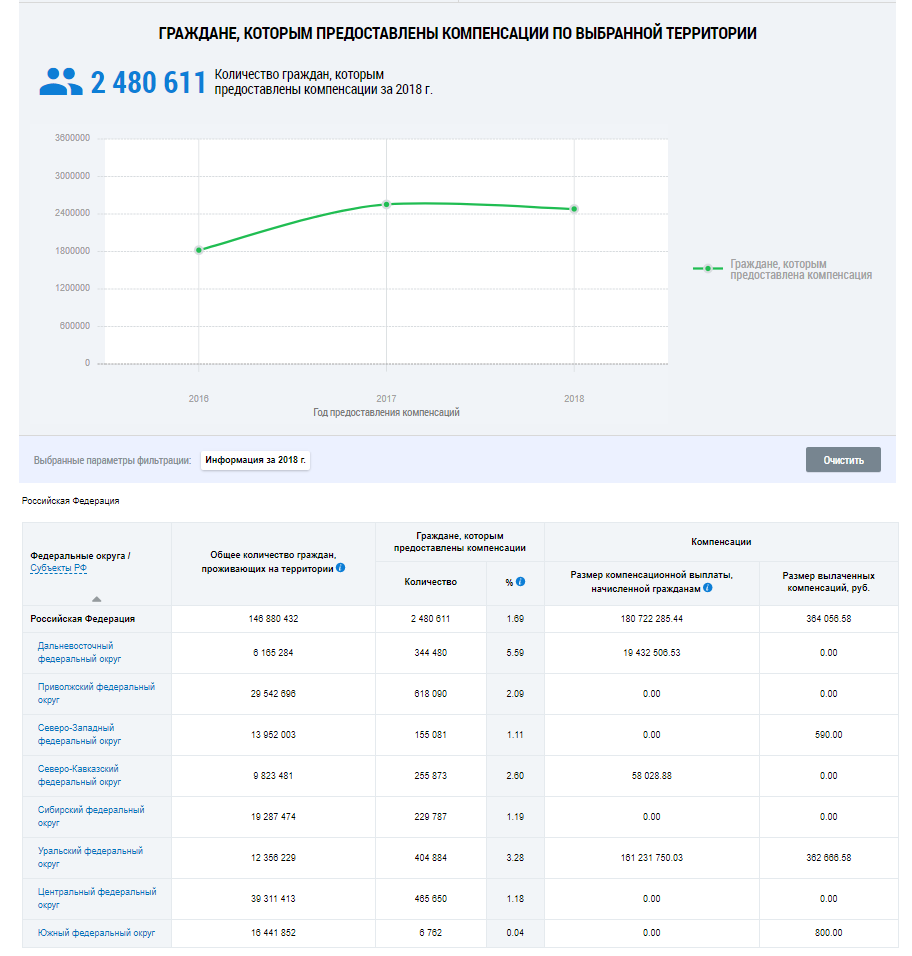Click info icon after 'начисленной гражданам' header
Screen dimensions: 912x956
[708, 588]
